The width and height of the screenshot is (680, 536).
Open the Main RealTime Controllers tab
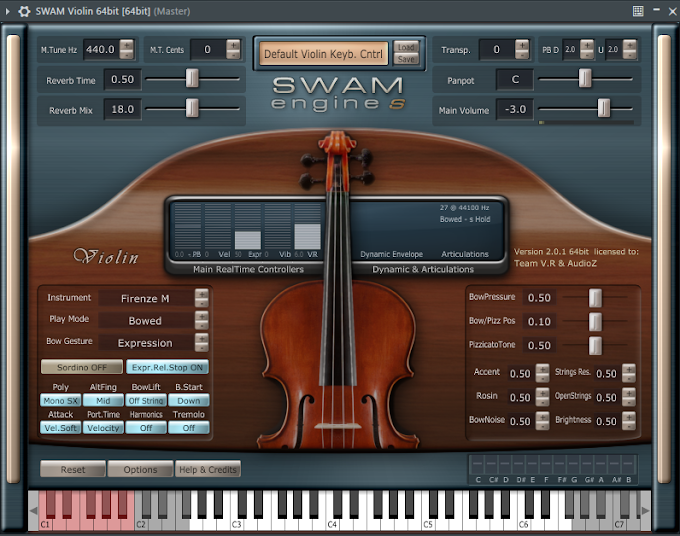pyautogui.click(x=248, y=269)
